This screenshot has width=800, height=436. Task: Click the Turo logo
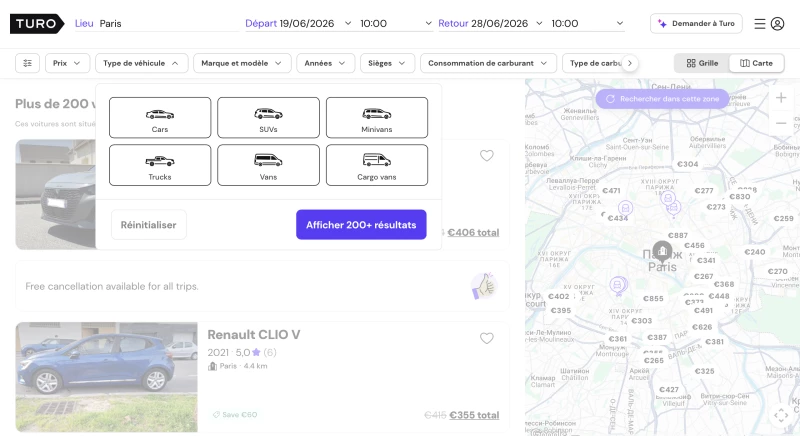[x=37, y=24]
